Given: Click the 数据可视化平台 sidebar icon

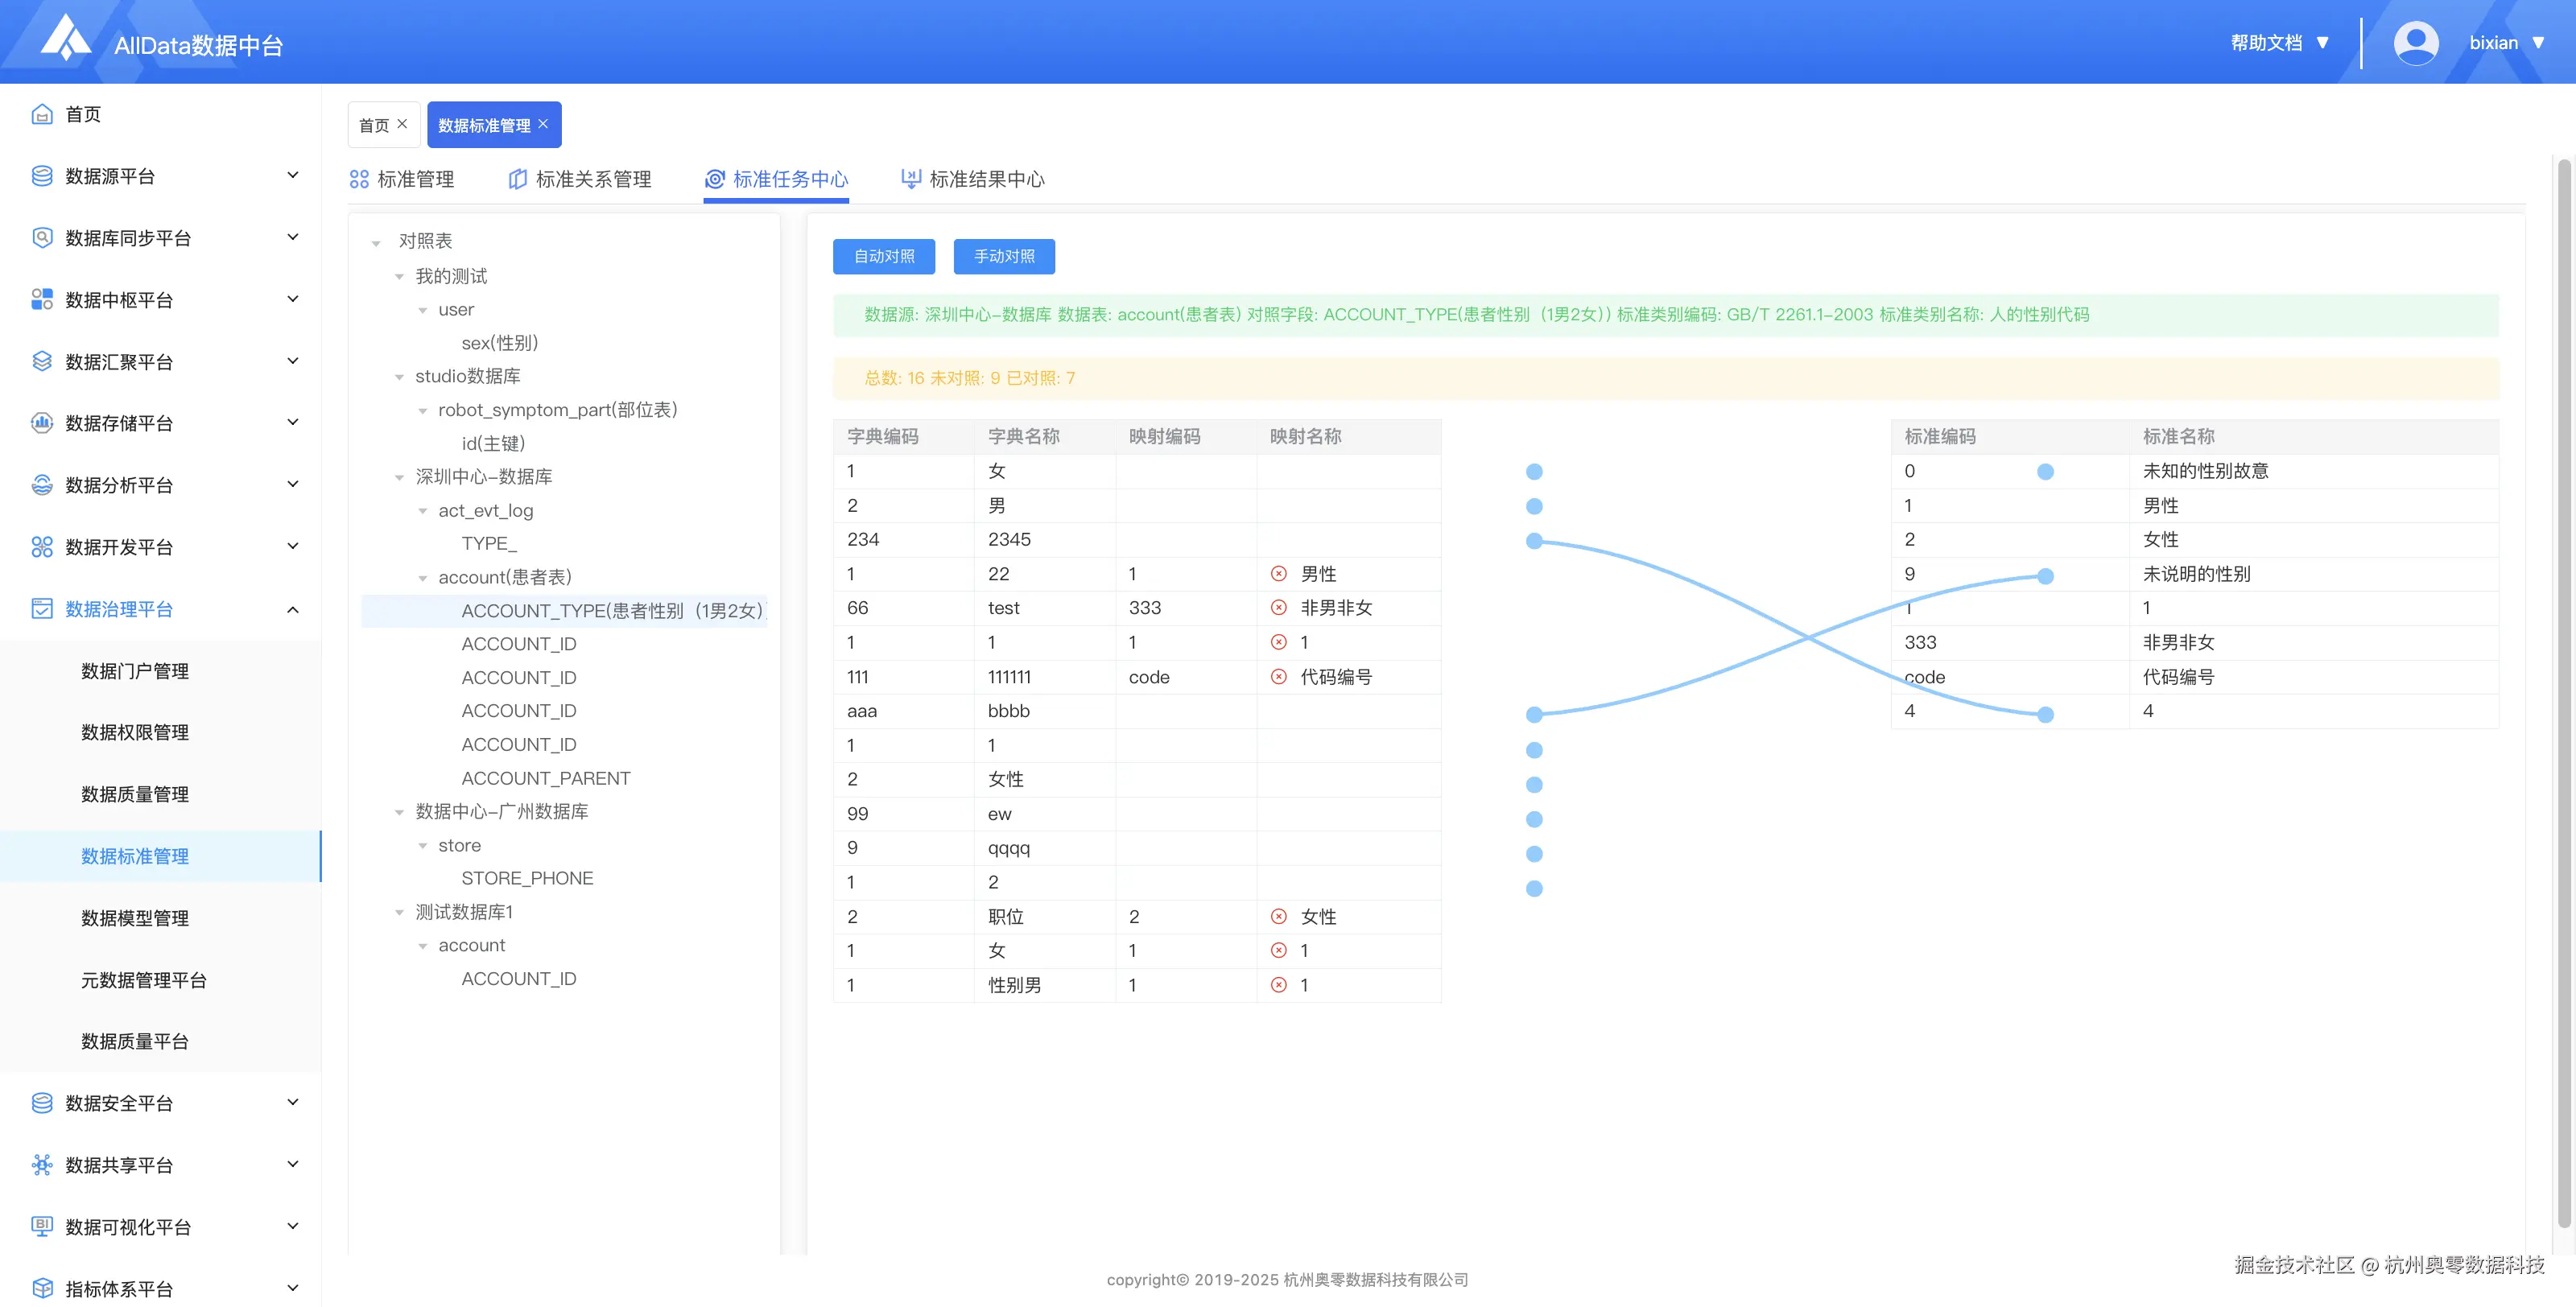Looking at the screenshot, I should (x=42, y=1227).
